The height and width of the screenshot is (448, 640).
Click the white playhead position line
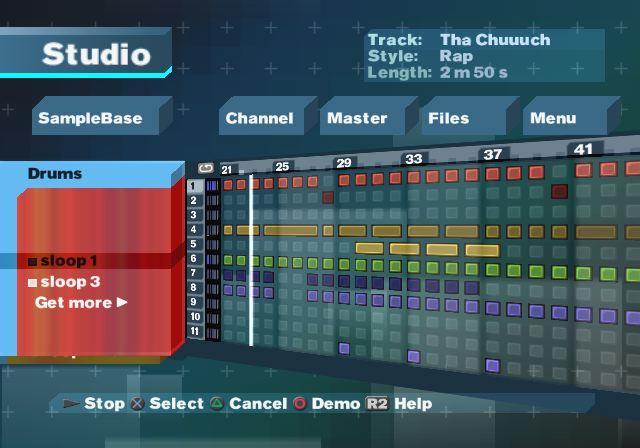point(251,260)
